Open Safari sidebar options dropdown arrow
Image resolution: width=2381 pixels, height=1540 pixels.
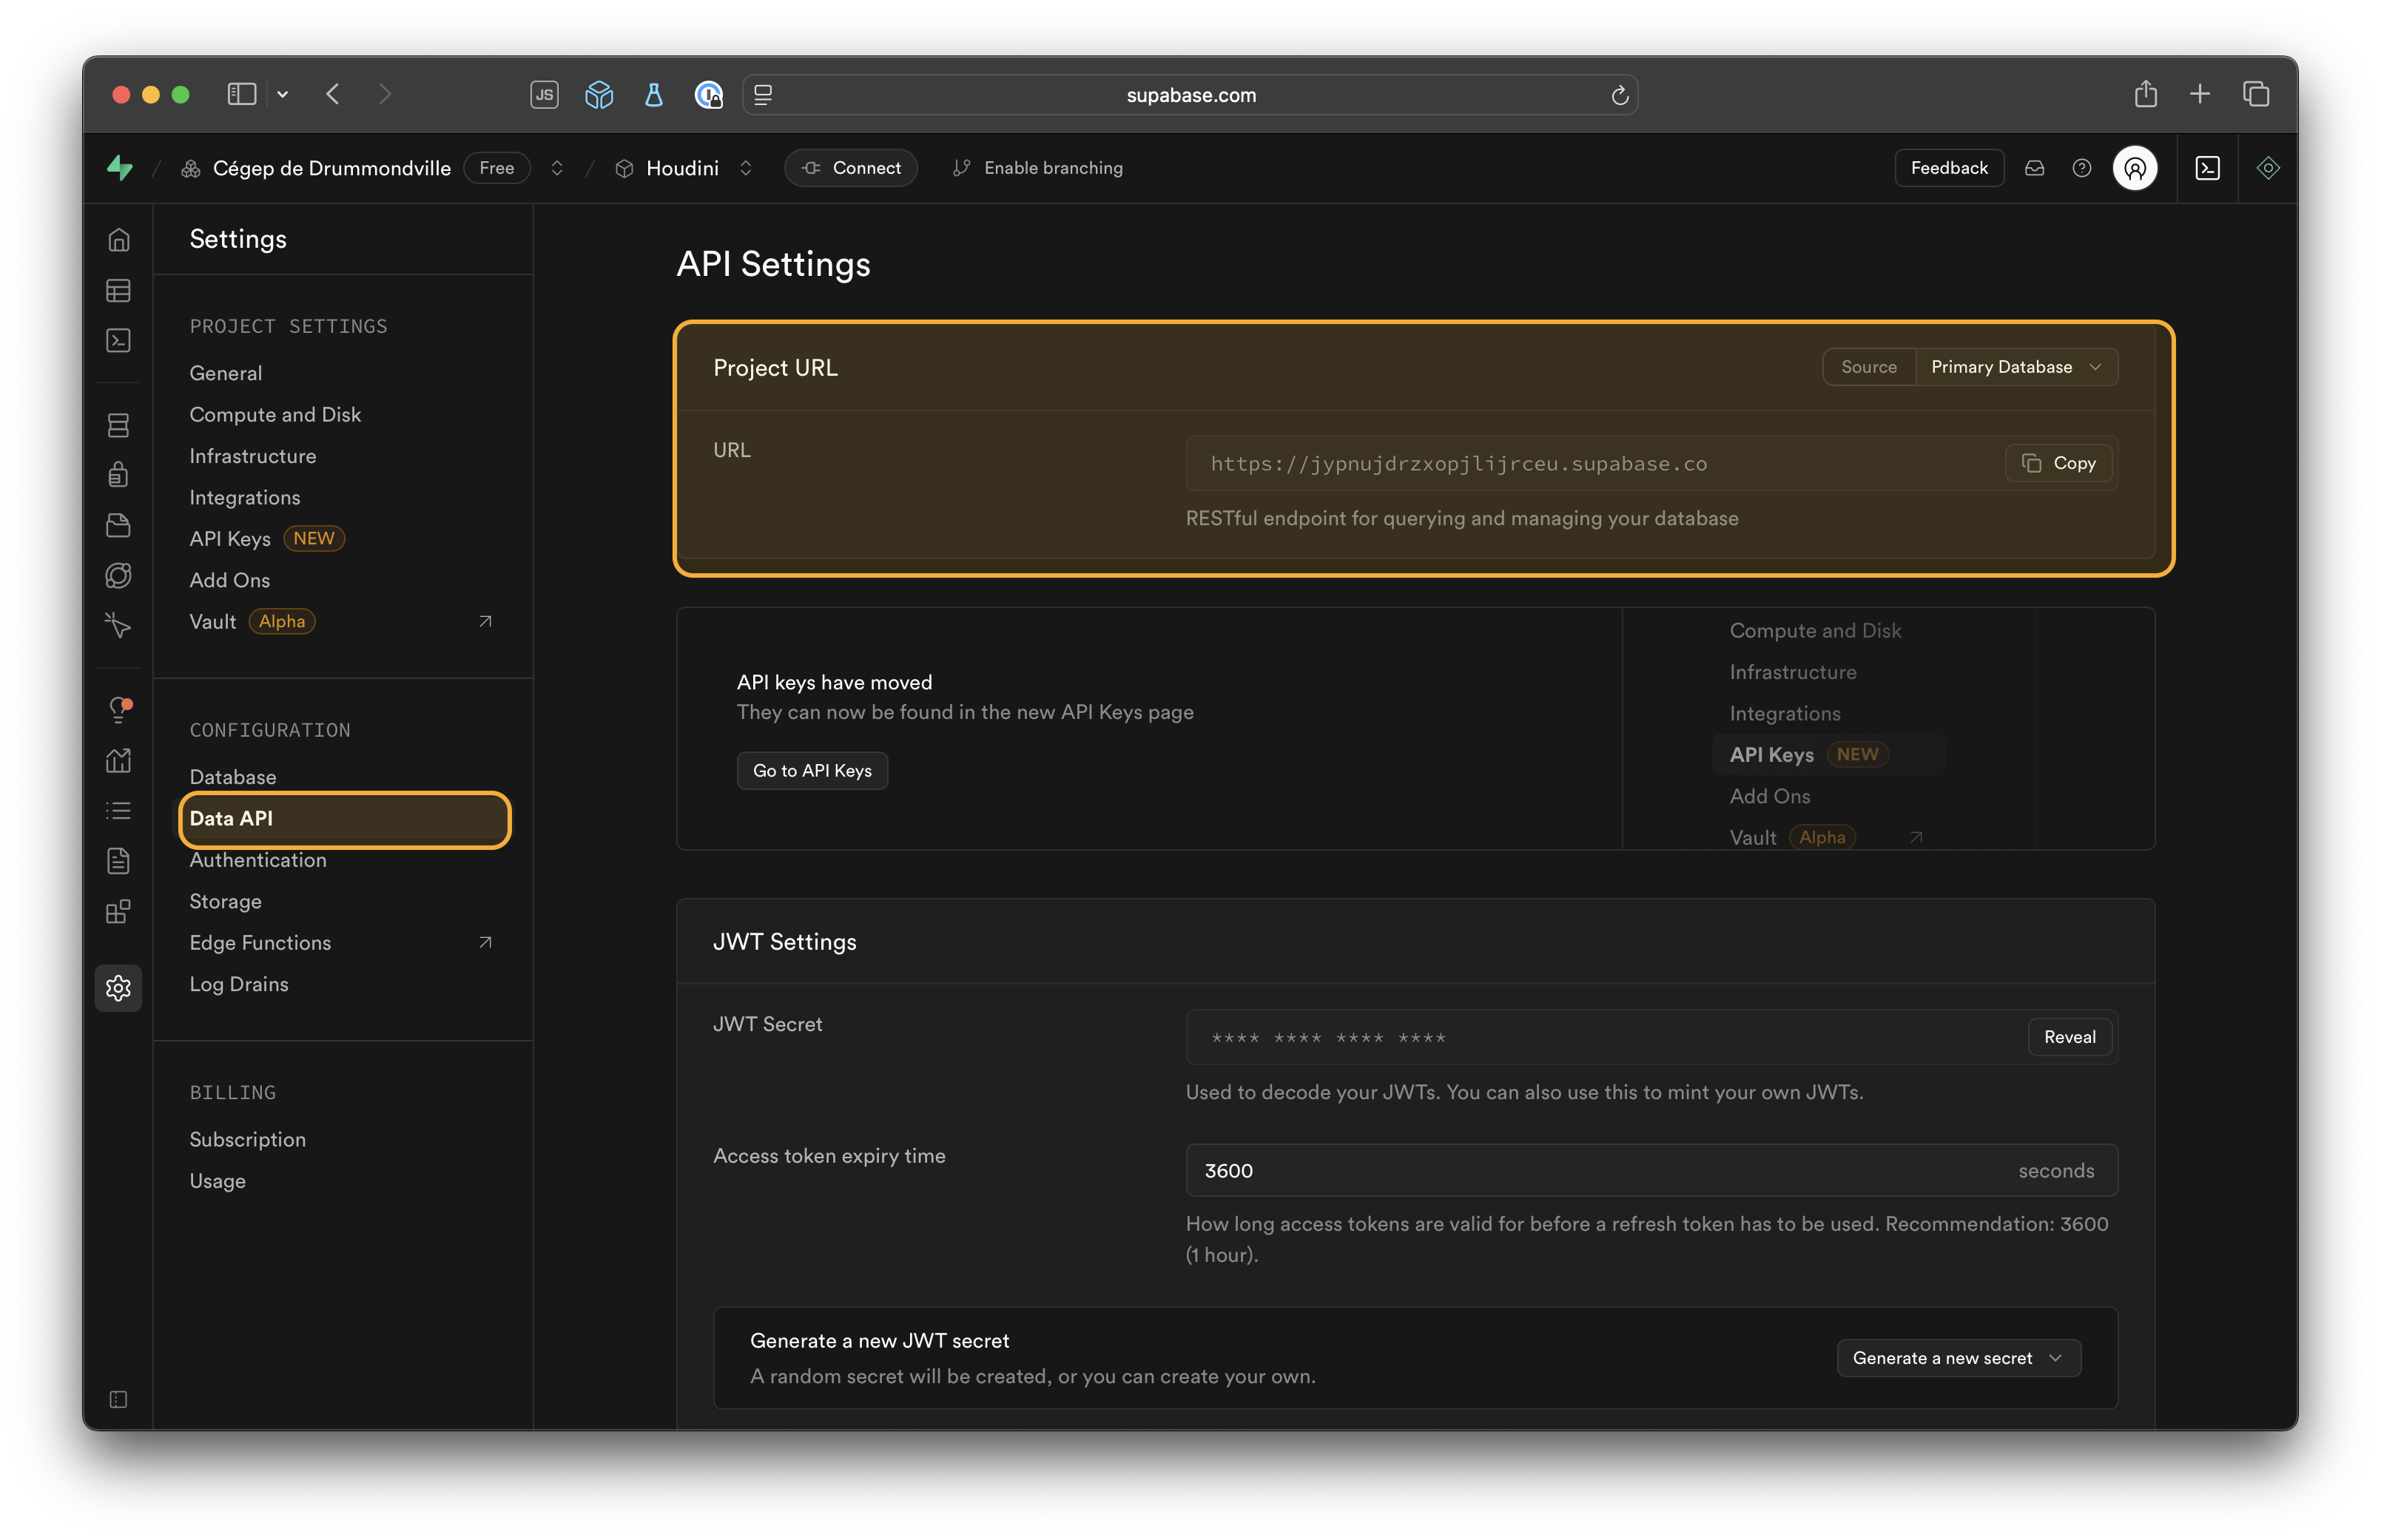coord(283,94)
